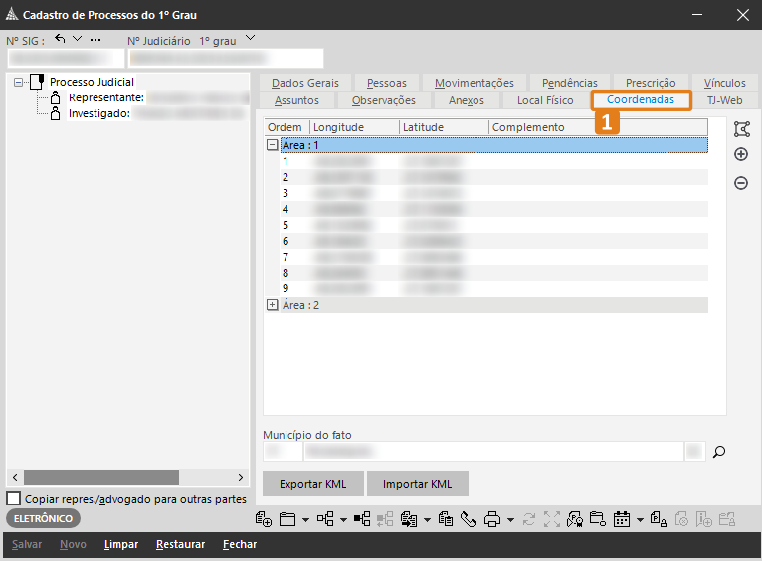Switch to the Dados Gerais tab

coord(305,83)
